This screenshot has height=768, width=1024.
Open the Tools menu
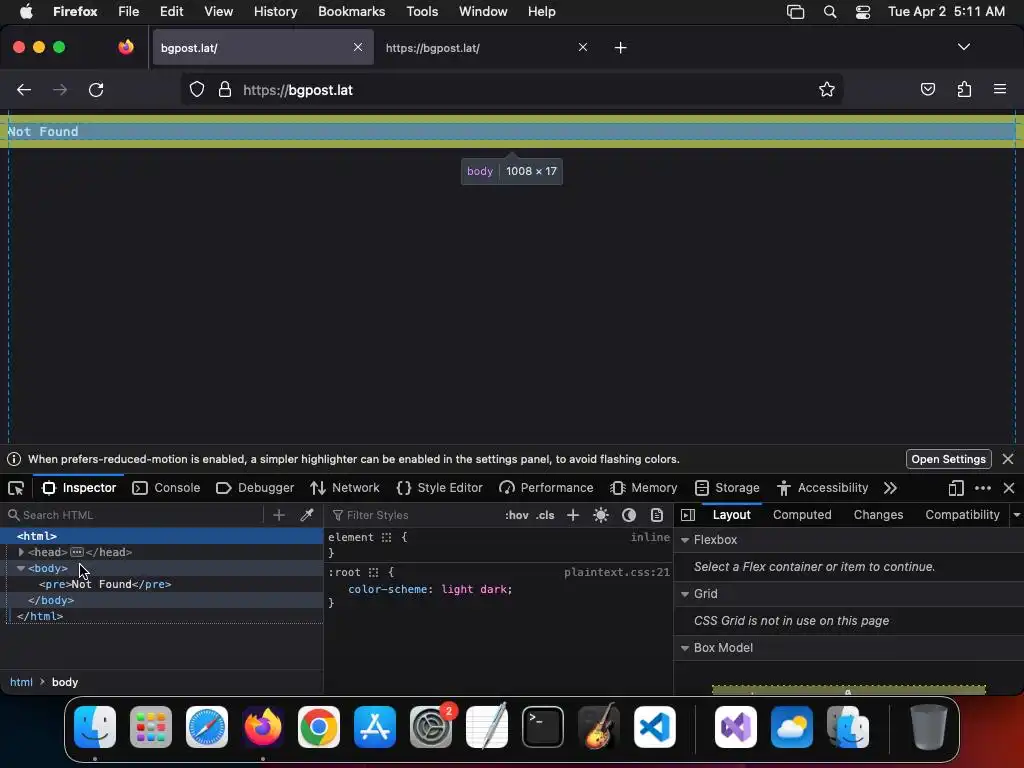click(x=422, y=12)
